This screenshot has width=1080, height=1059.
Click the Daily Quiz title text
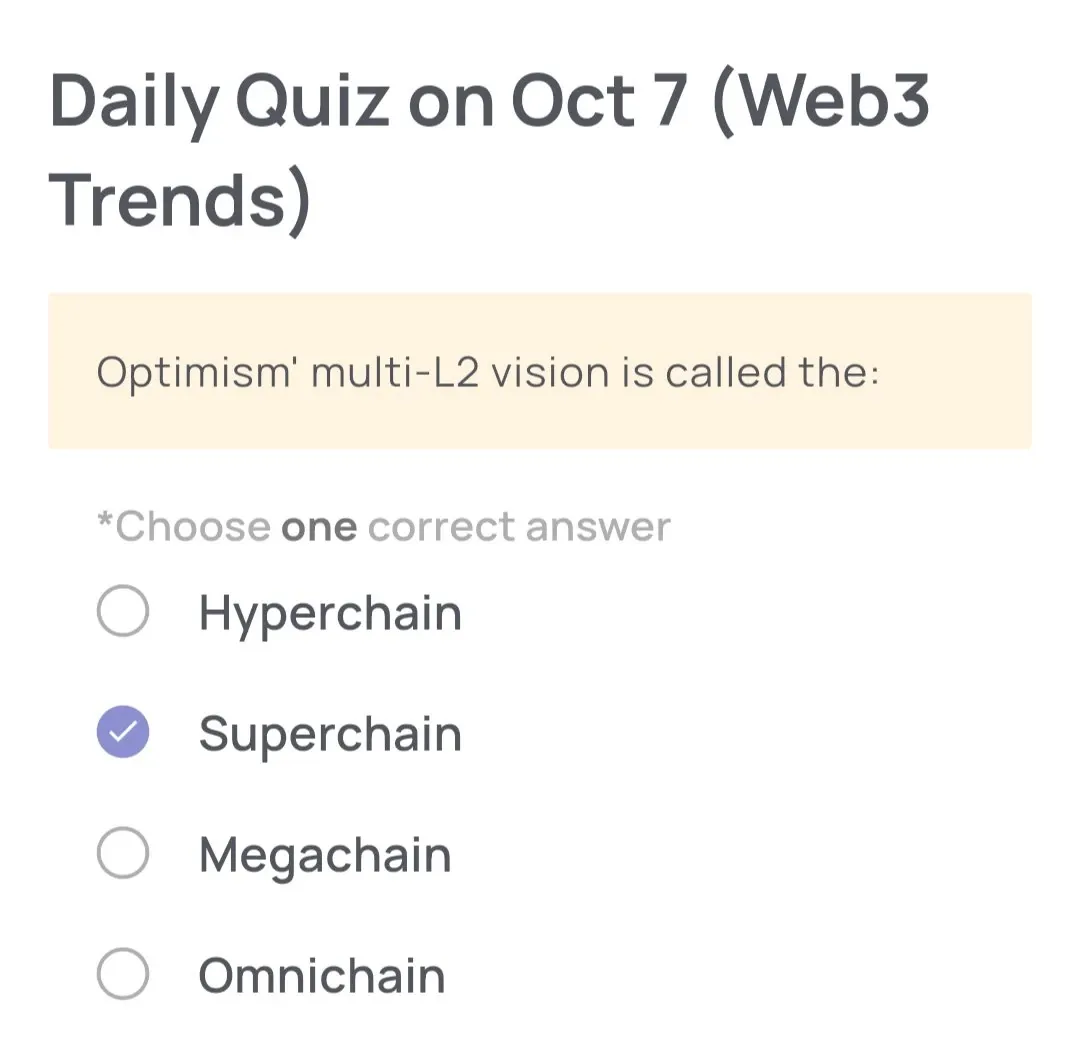click(x=490, y=100)
